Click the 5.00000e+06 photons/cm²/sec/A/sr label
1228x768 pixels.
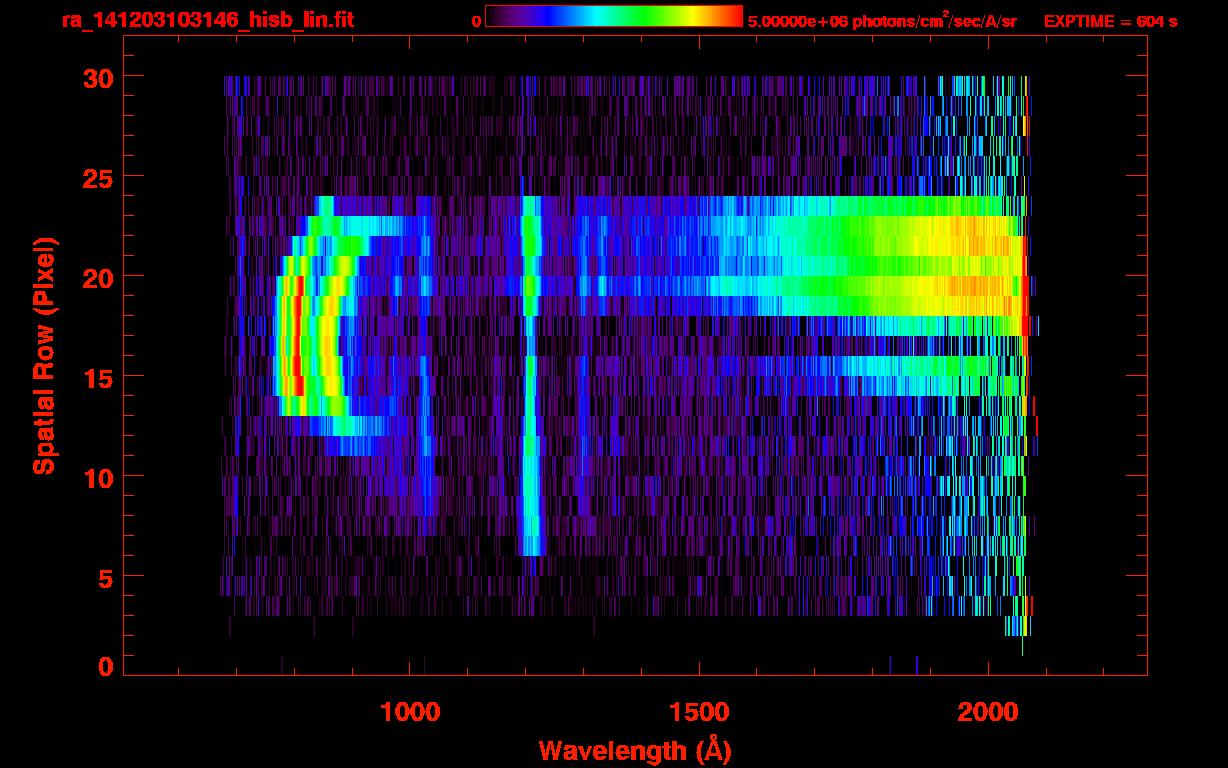click(x=882, y=20)
